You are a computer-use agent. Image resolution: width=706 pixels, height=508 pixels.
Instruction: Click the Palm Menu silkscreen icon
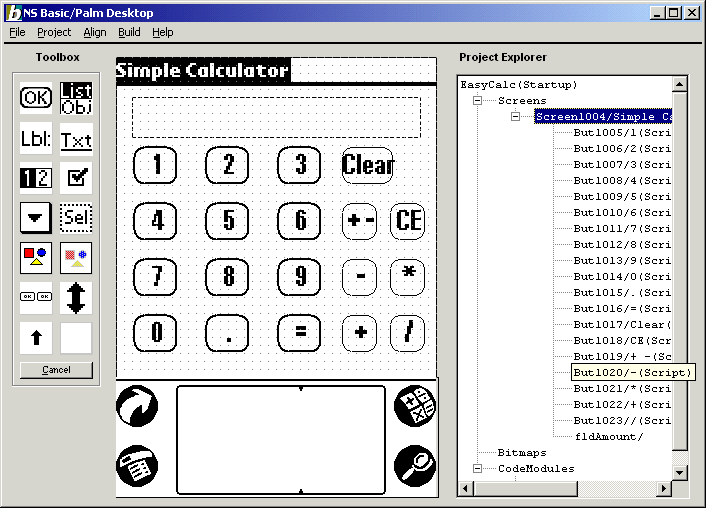tap(137, 466)
